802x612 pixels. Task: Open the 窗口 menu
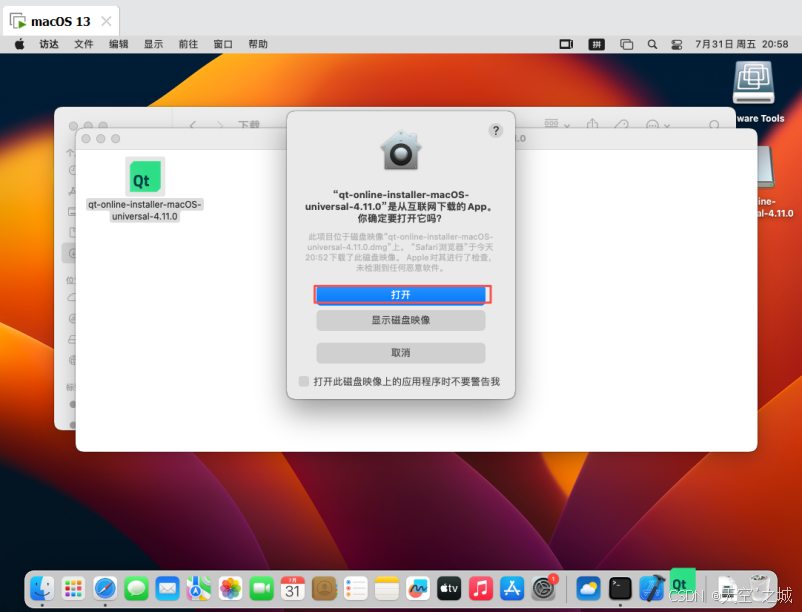pyautogui.click(x=223, y=44)
